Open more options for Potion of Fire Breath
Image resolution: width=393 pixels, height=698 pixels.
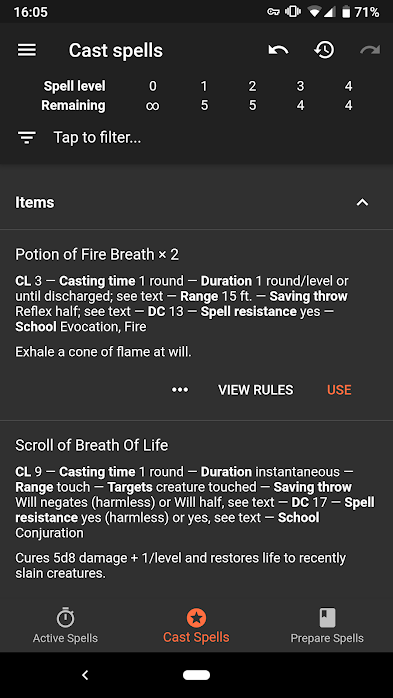coord(180,390)
